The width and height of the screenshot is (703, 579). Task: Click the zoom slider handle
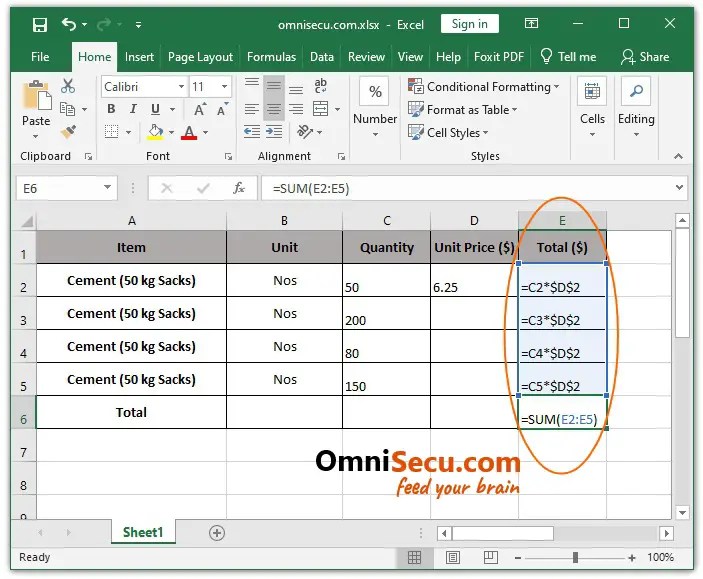coord(575,557)
